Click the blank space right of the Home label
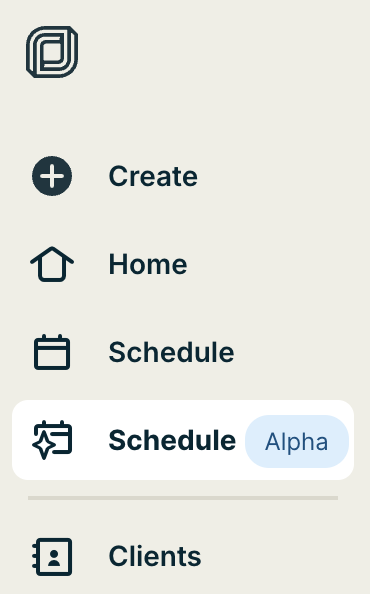 [x=275, y=264]
